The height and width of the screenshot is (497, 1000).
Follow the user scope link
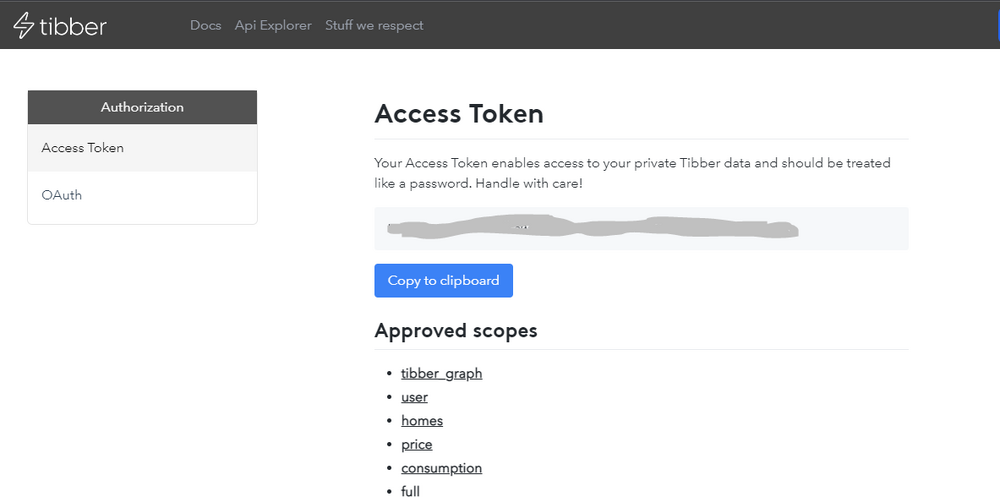tap(414, 397)
